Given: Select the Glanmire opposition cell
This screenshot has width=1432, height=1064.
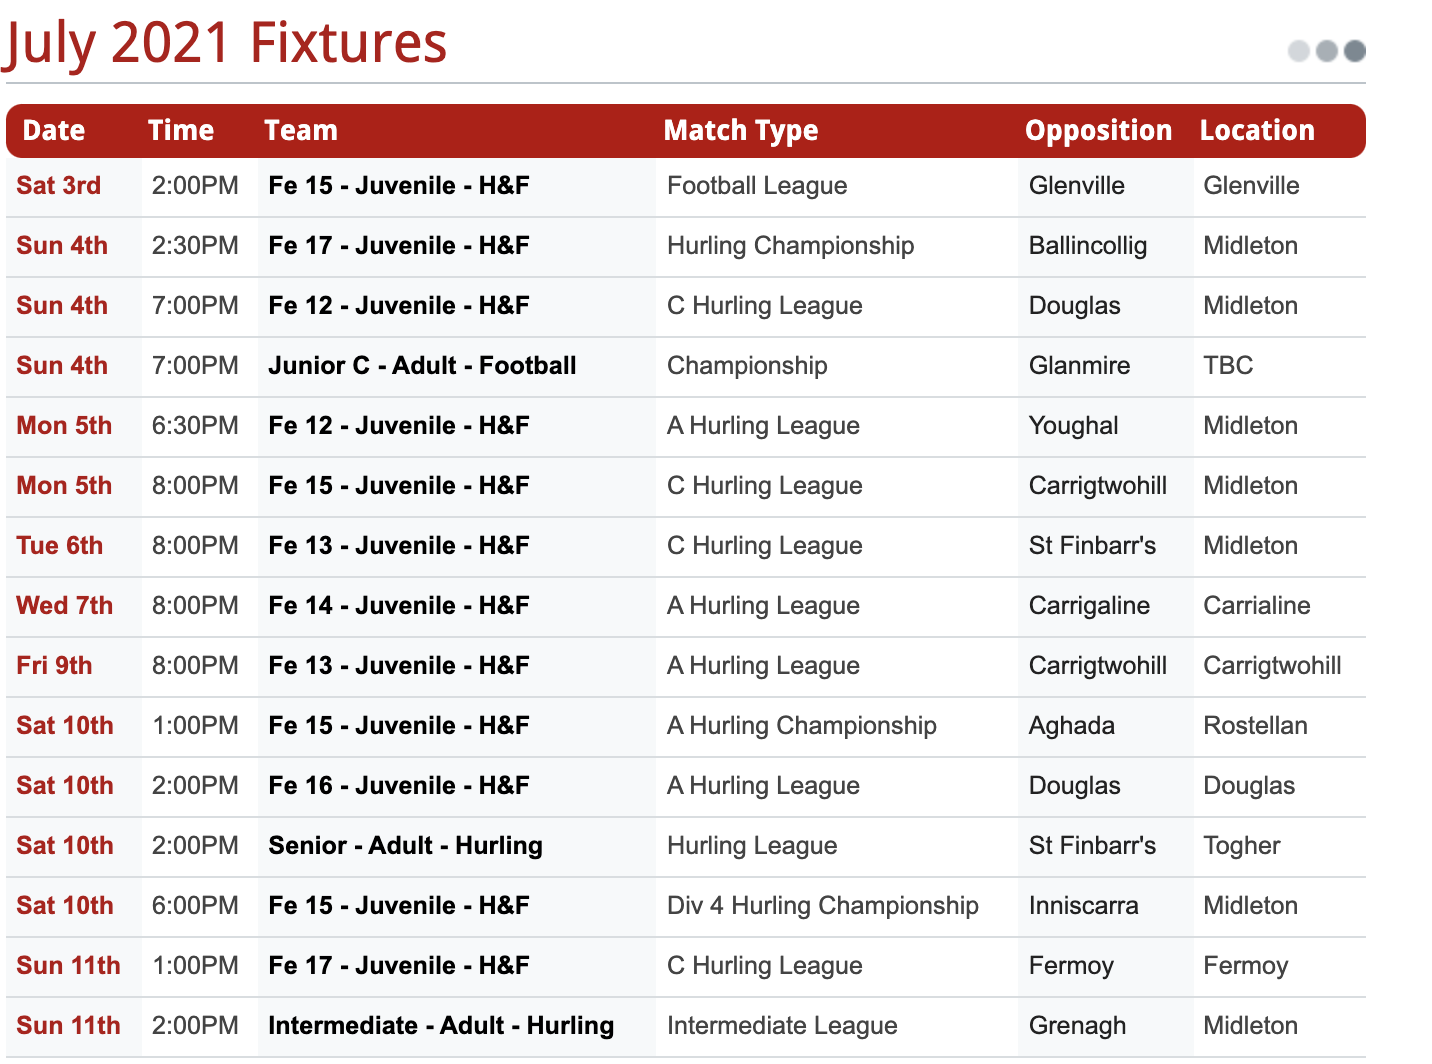Looking at the screenshot, I should 1080,366.
